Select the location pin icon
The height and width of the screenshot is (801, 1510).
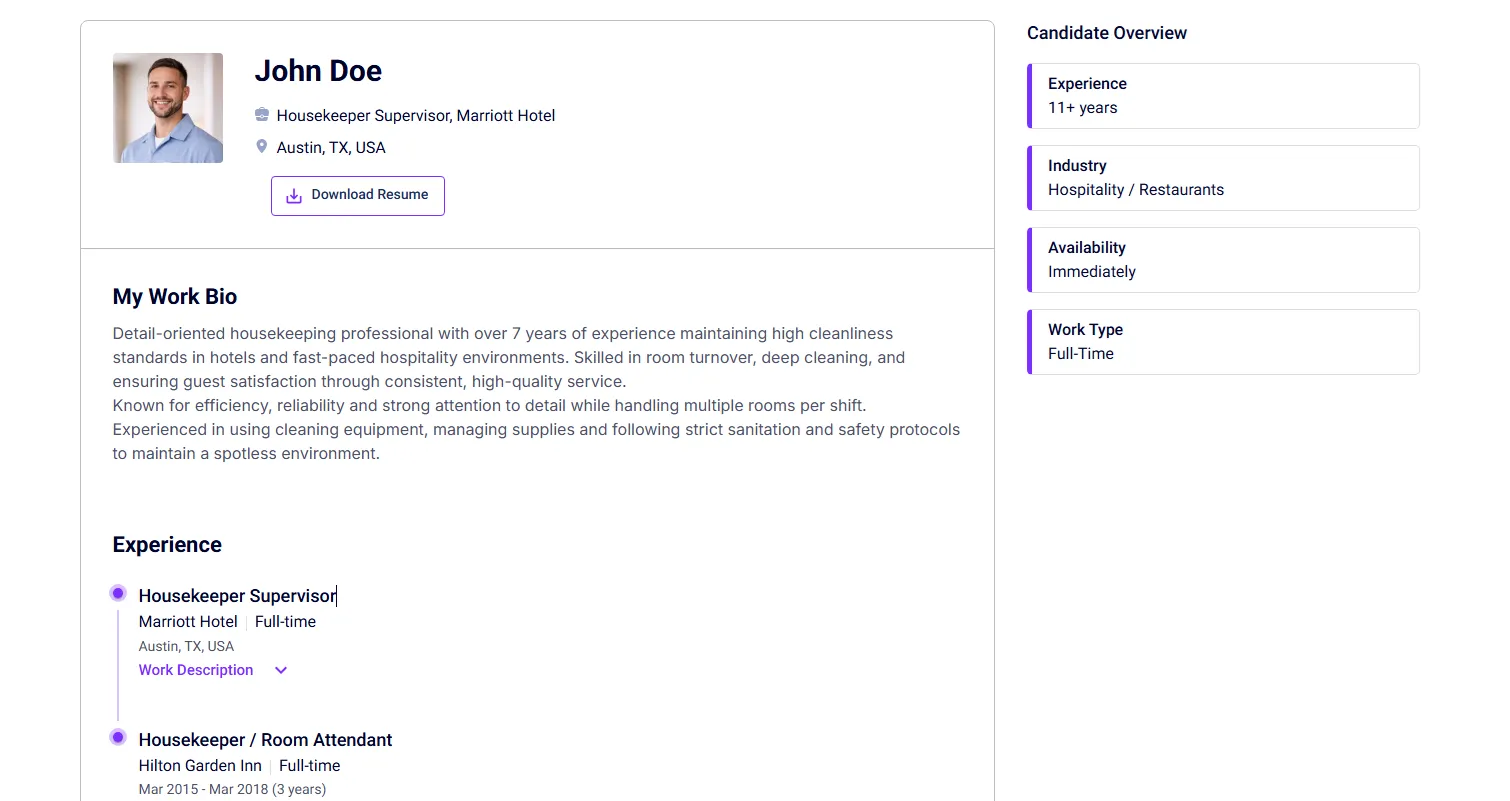click(262, 146)
